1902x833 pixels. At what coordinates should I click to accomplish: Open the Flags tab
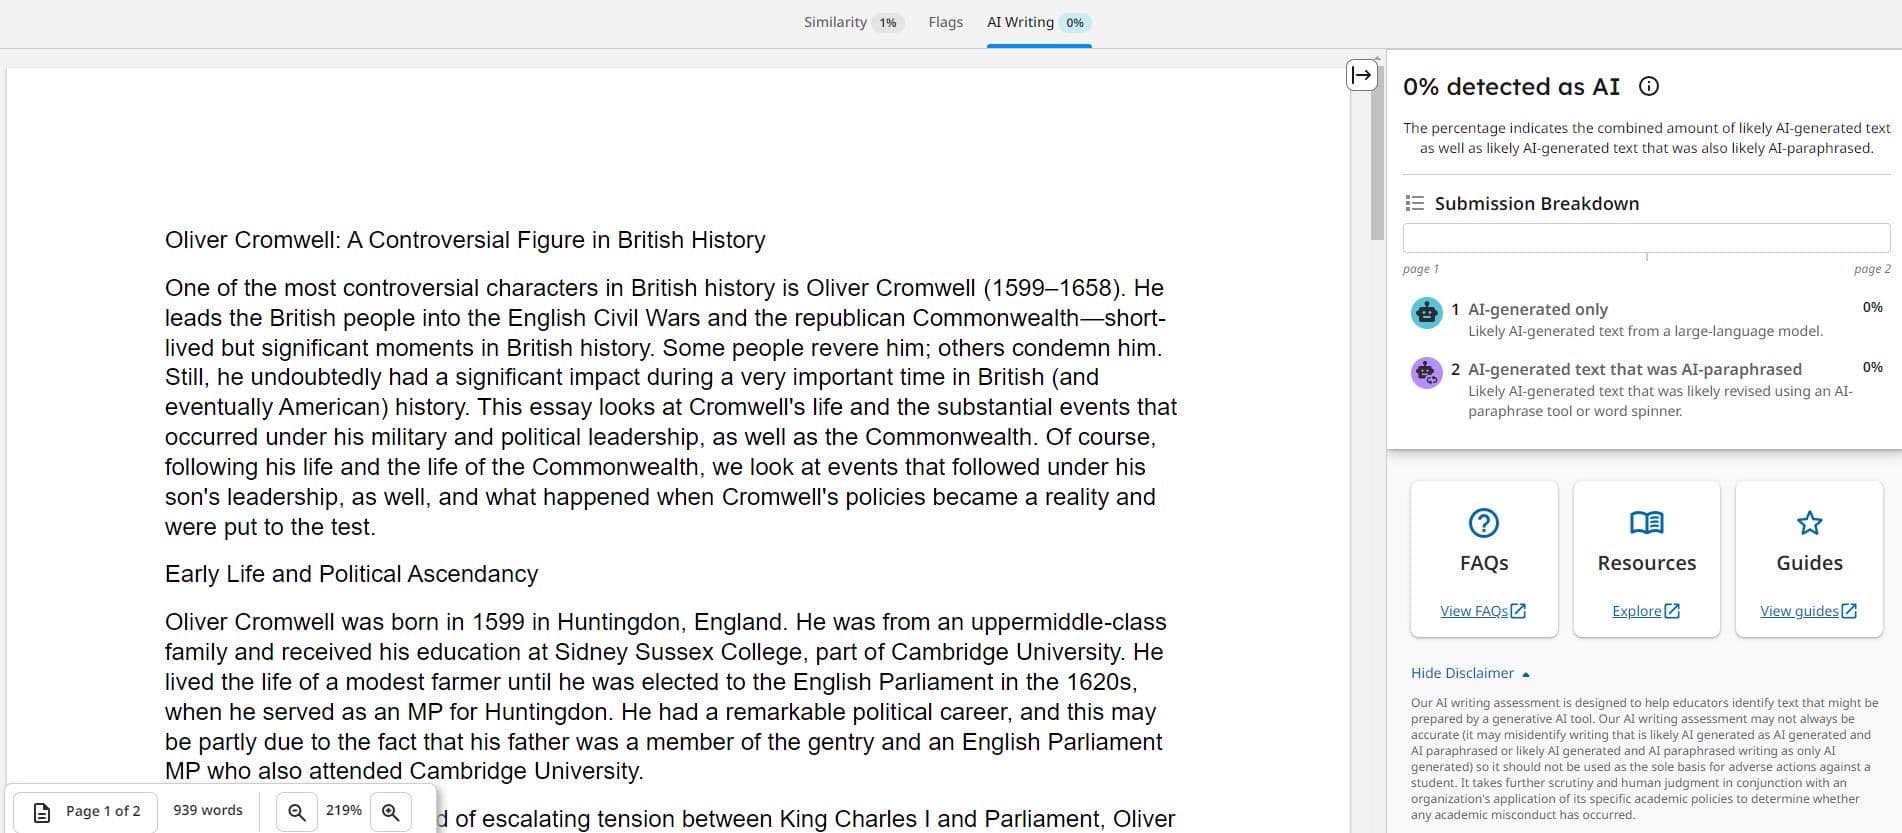[x=945, y=23]
